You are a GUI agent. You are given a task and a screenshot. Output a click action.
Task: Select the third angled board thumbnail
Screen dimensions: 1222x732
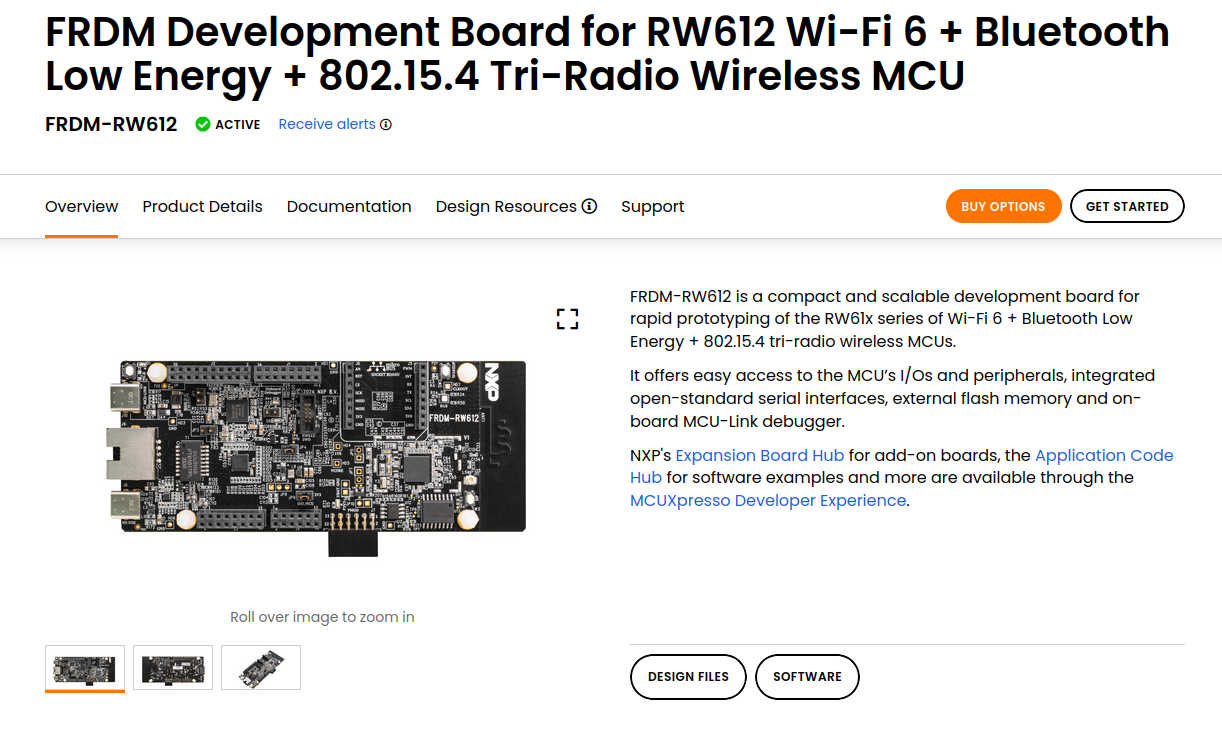[x=261, y=667]
